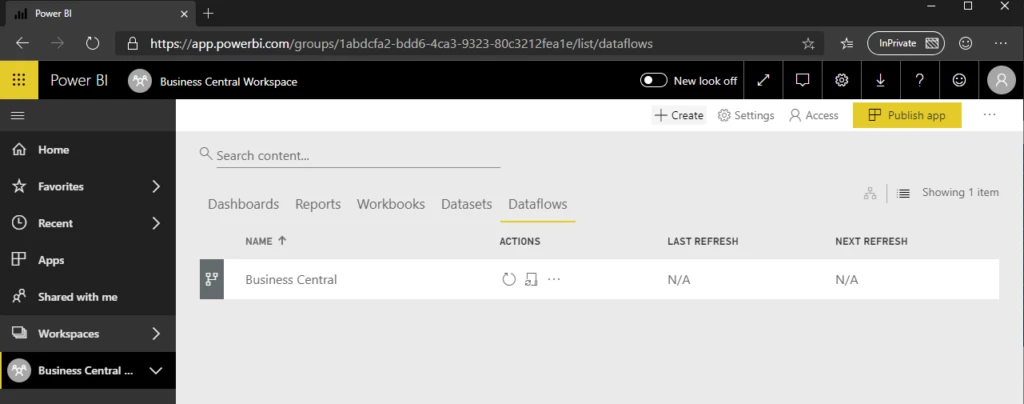Collapse the navigation pane hamburger menu
1024x404 pixels.
[18, 116]
